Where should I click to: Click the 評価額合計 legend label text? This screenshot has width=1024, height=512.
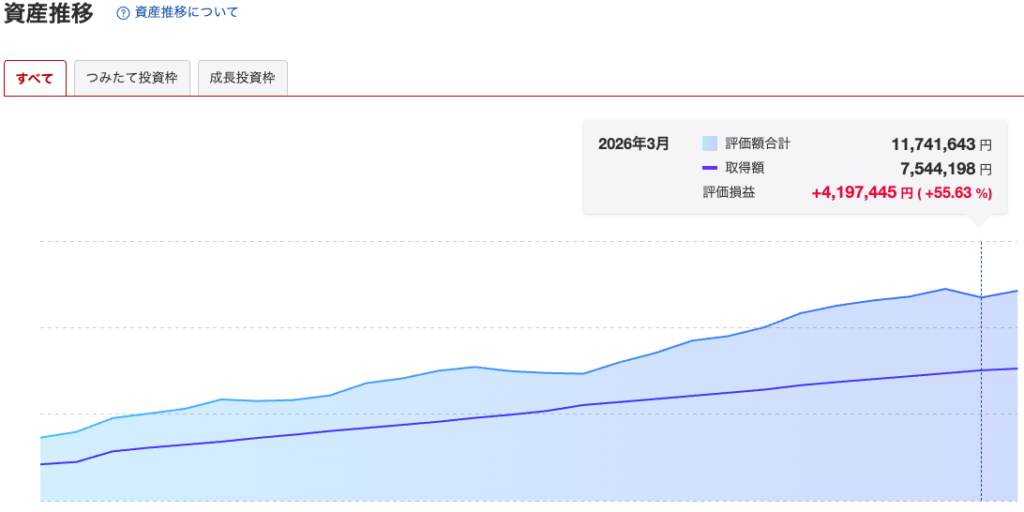pyautogui.click(x=757, y=144)
